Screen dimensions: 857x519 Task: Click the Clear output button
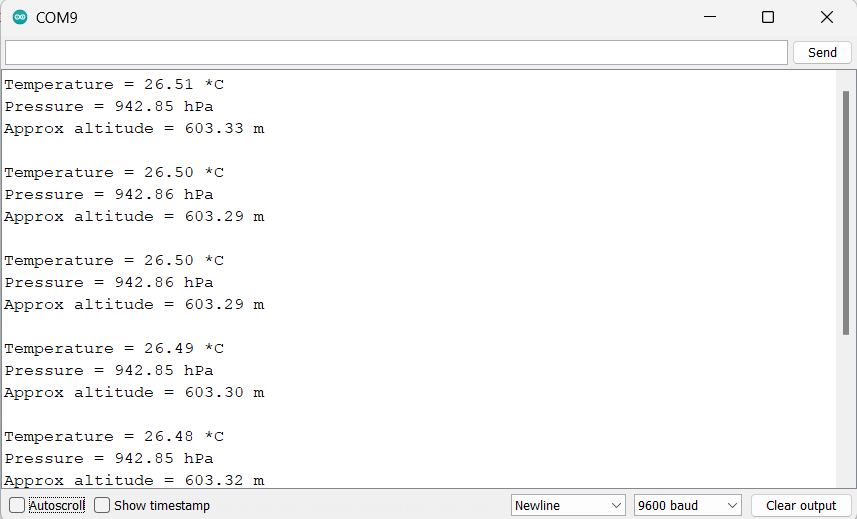(801, 505)
